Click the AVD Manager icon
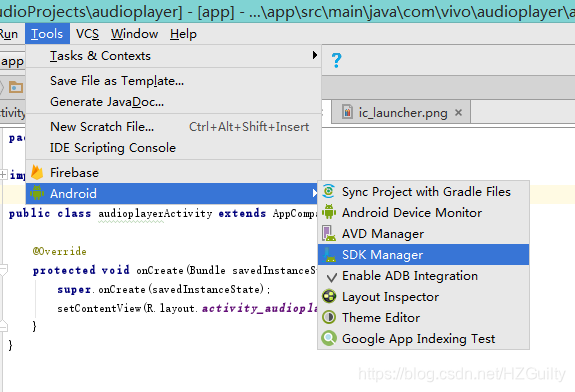The height and width of the screenshot is (392, 575). 329,233
